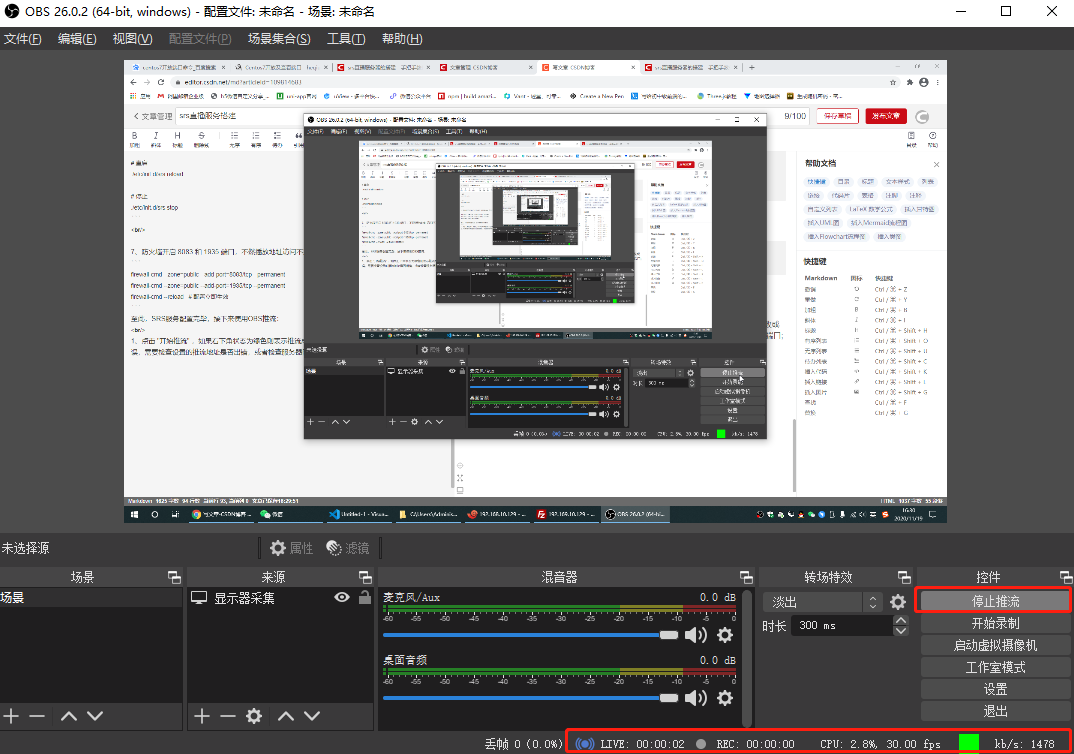Select the 场景 item in scenes list
Viewport: 1074px width, 754px height.
[x=91, y=598]
